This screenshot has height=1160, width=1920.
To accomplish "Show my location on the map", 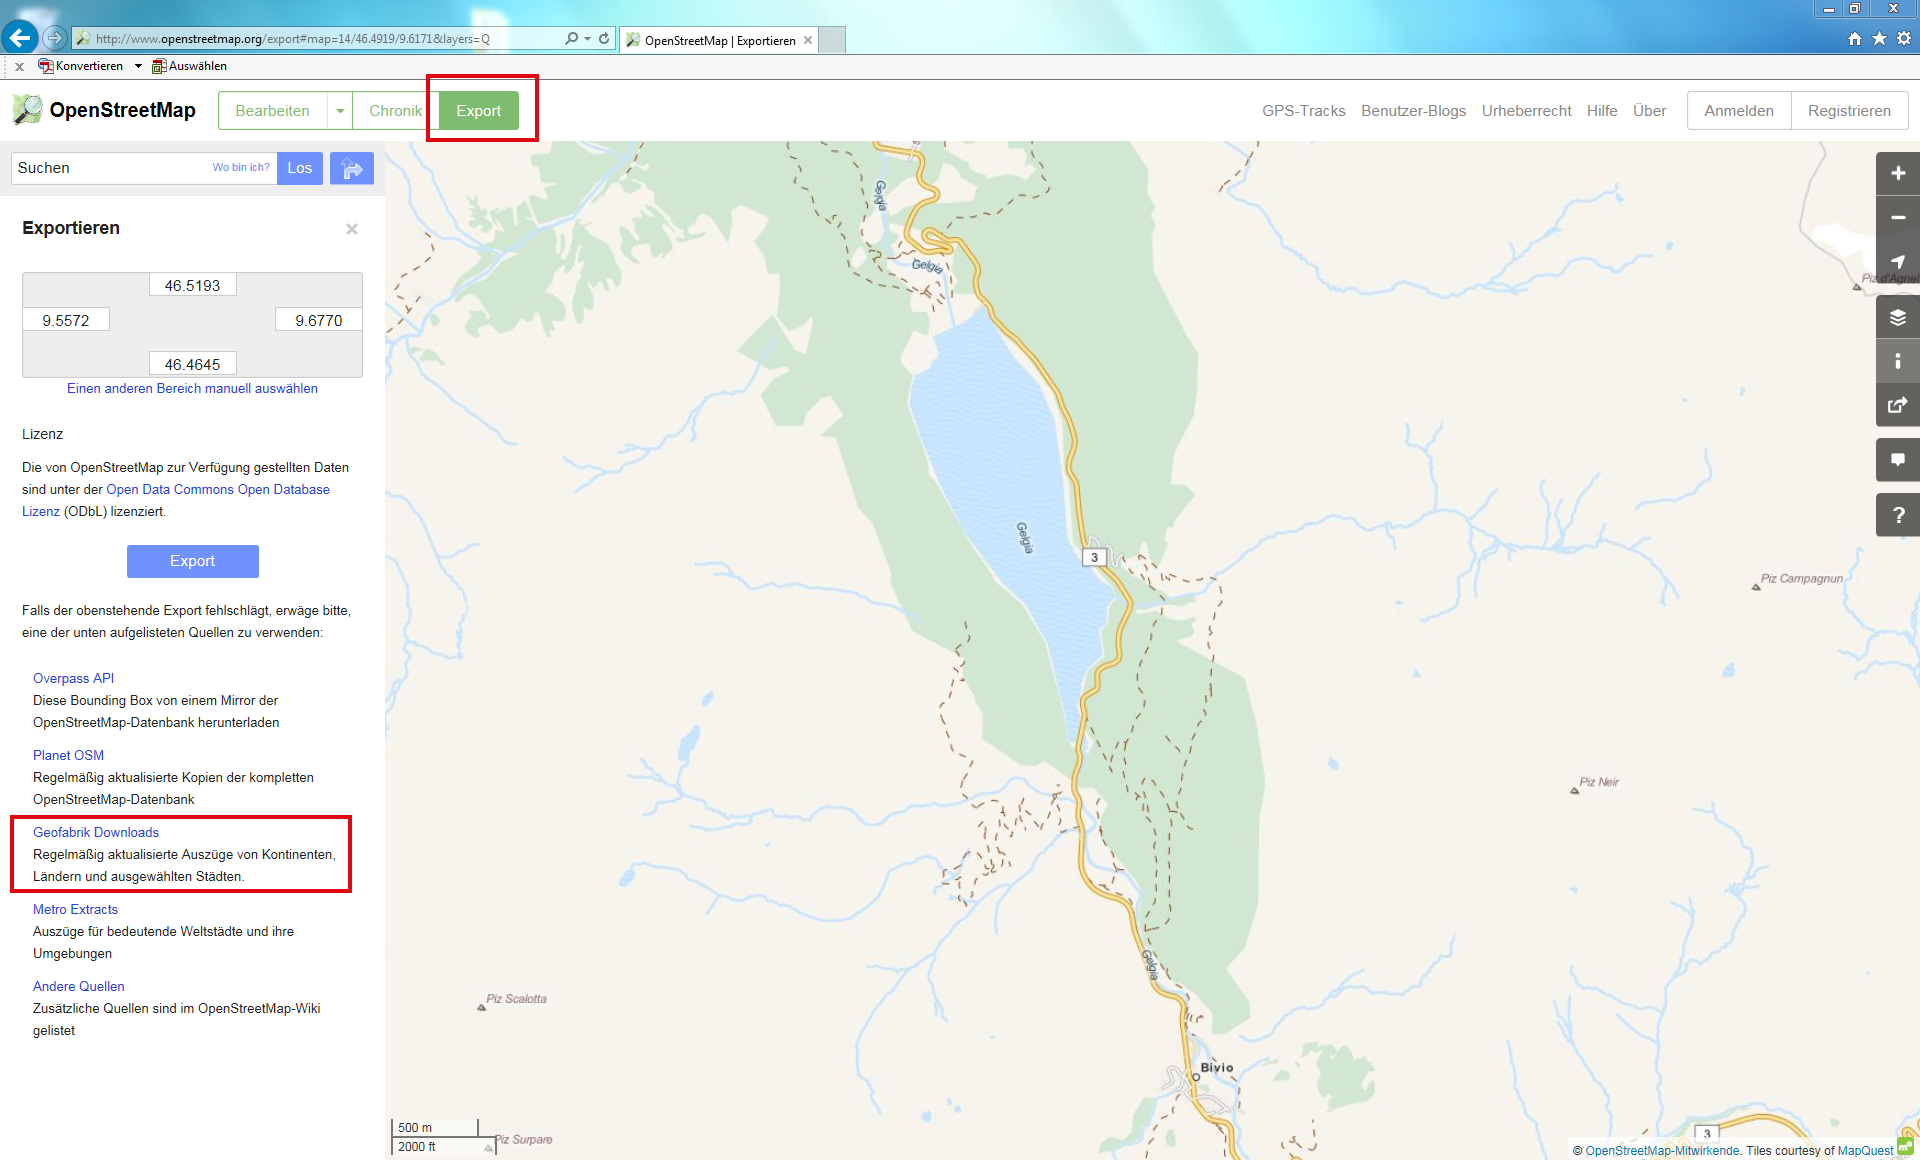I will pyautogui.click(x=1897, y=262).
